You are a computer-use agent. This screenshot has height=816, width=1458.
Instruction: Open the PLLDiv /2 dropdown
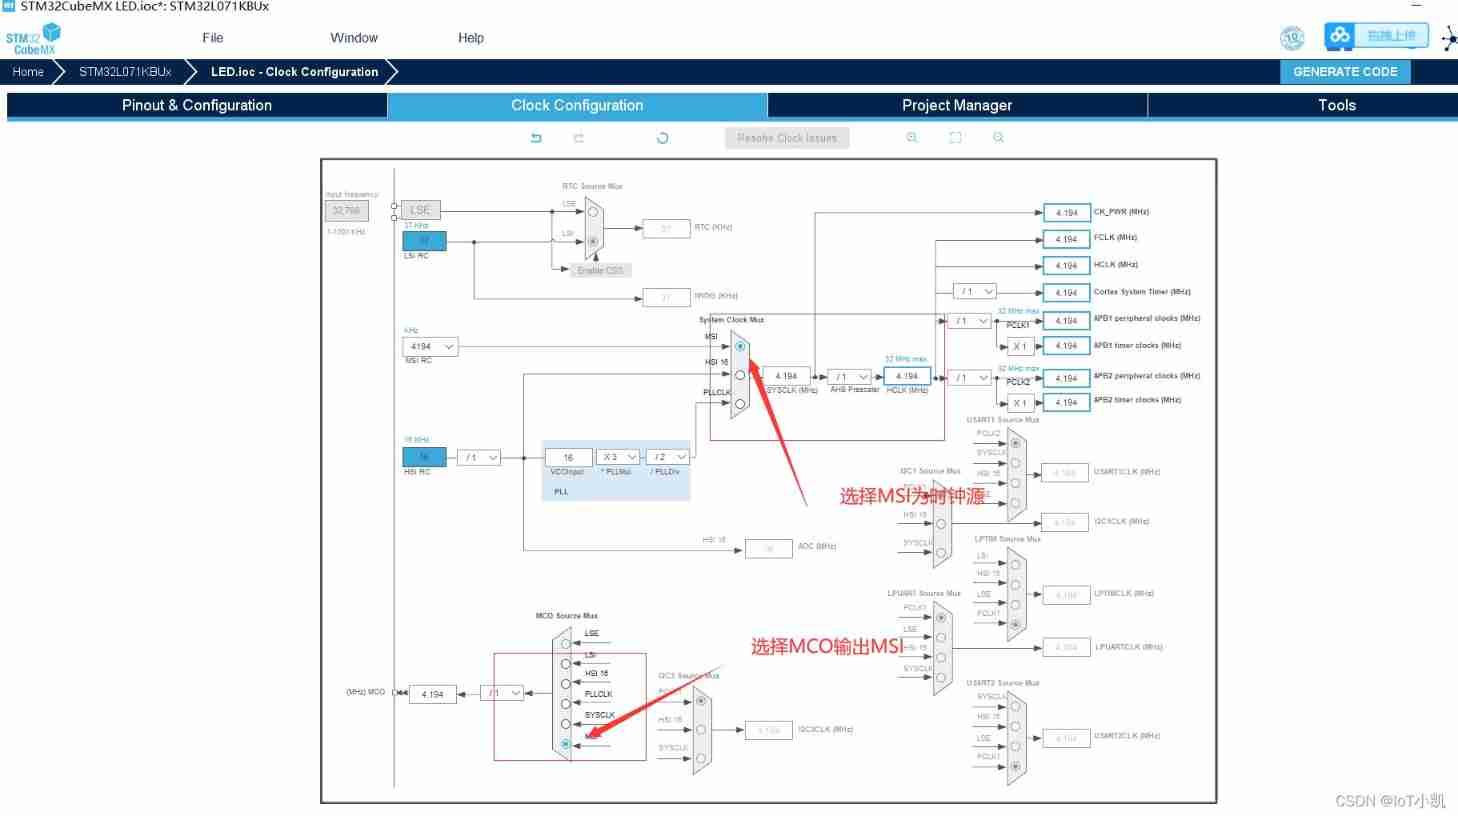tap(668, 457)
